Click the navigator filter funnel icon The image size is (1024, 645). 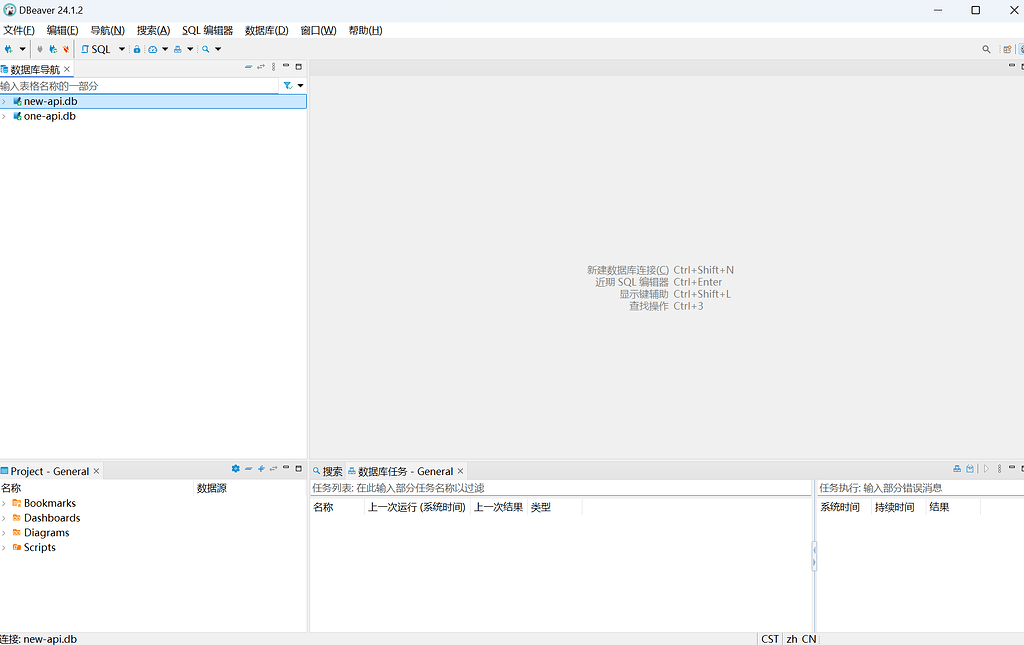[x=287, y=86]
